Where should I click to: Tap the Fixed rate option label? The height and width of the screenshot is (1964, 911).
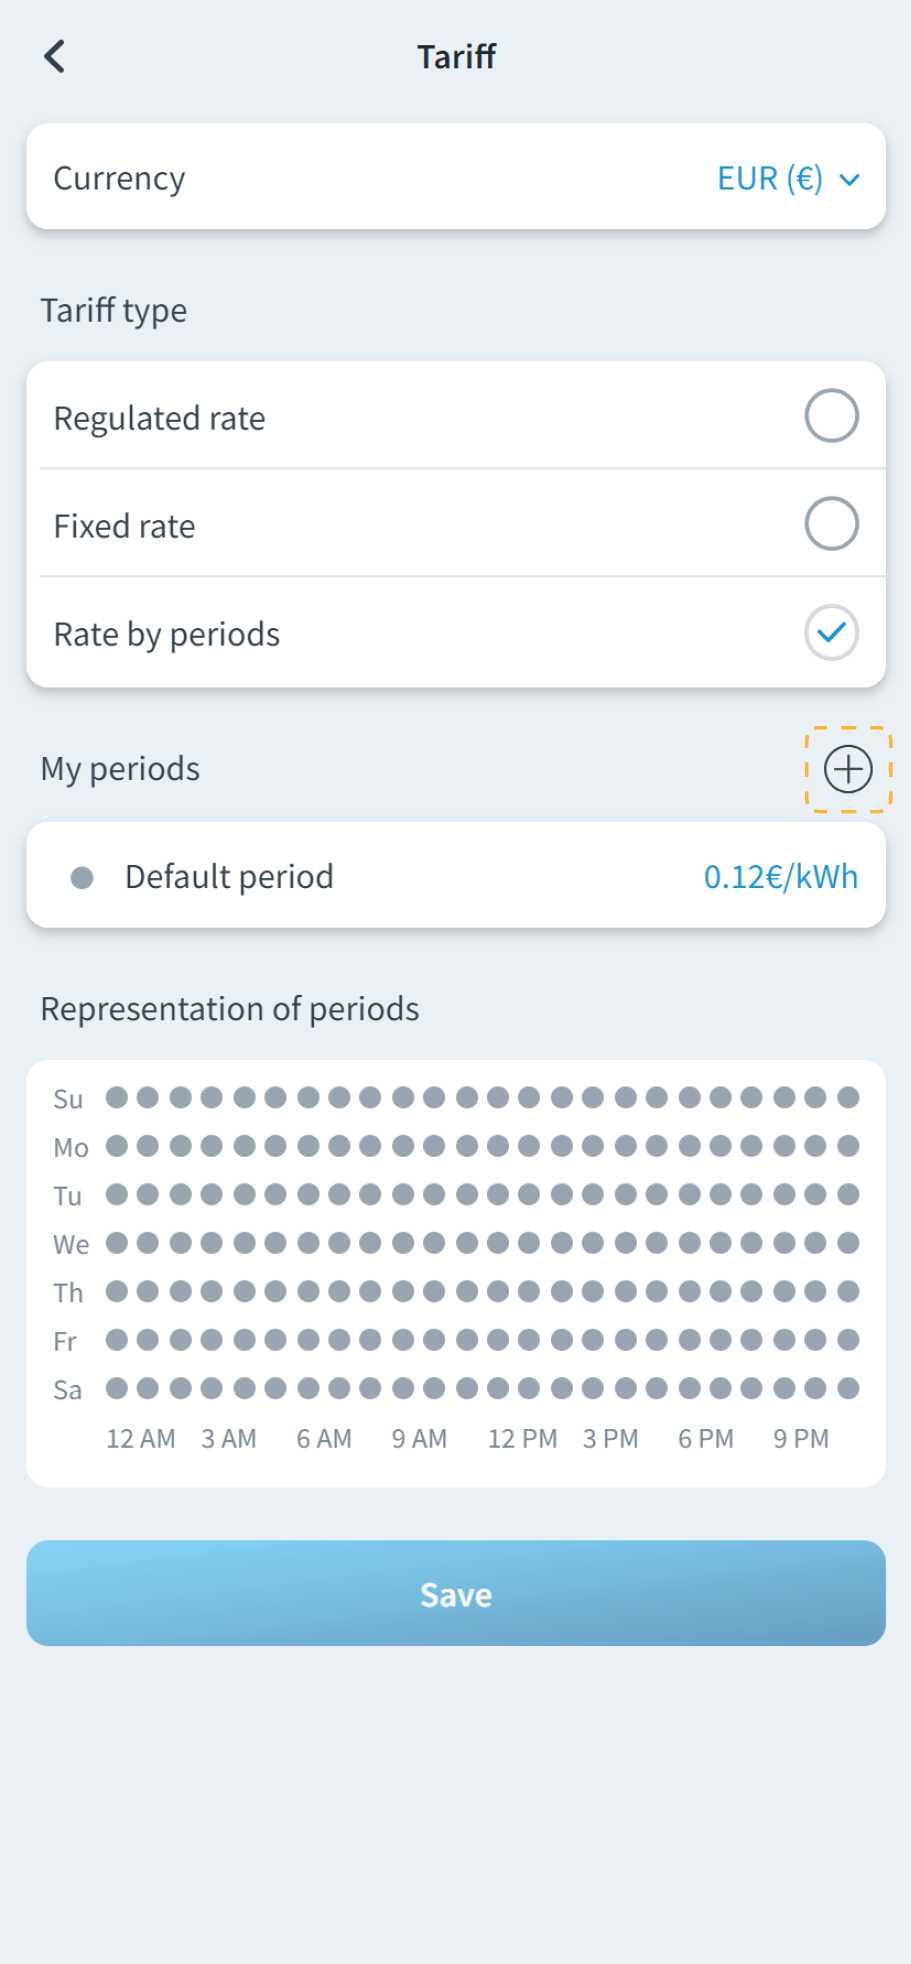point(125,526)
